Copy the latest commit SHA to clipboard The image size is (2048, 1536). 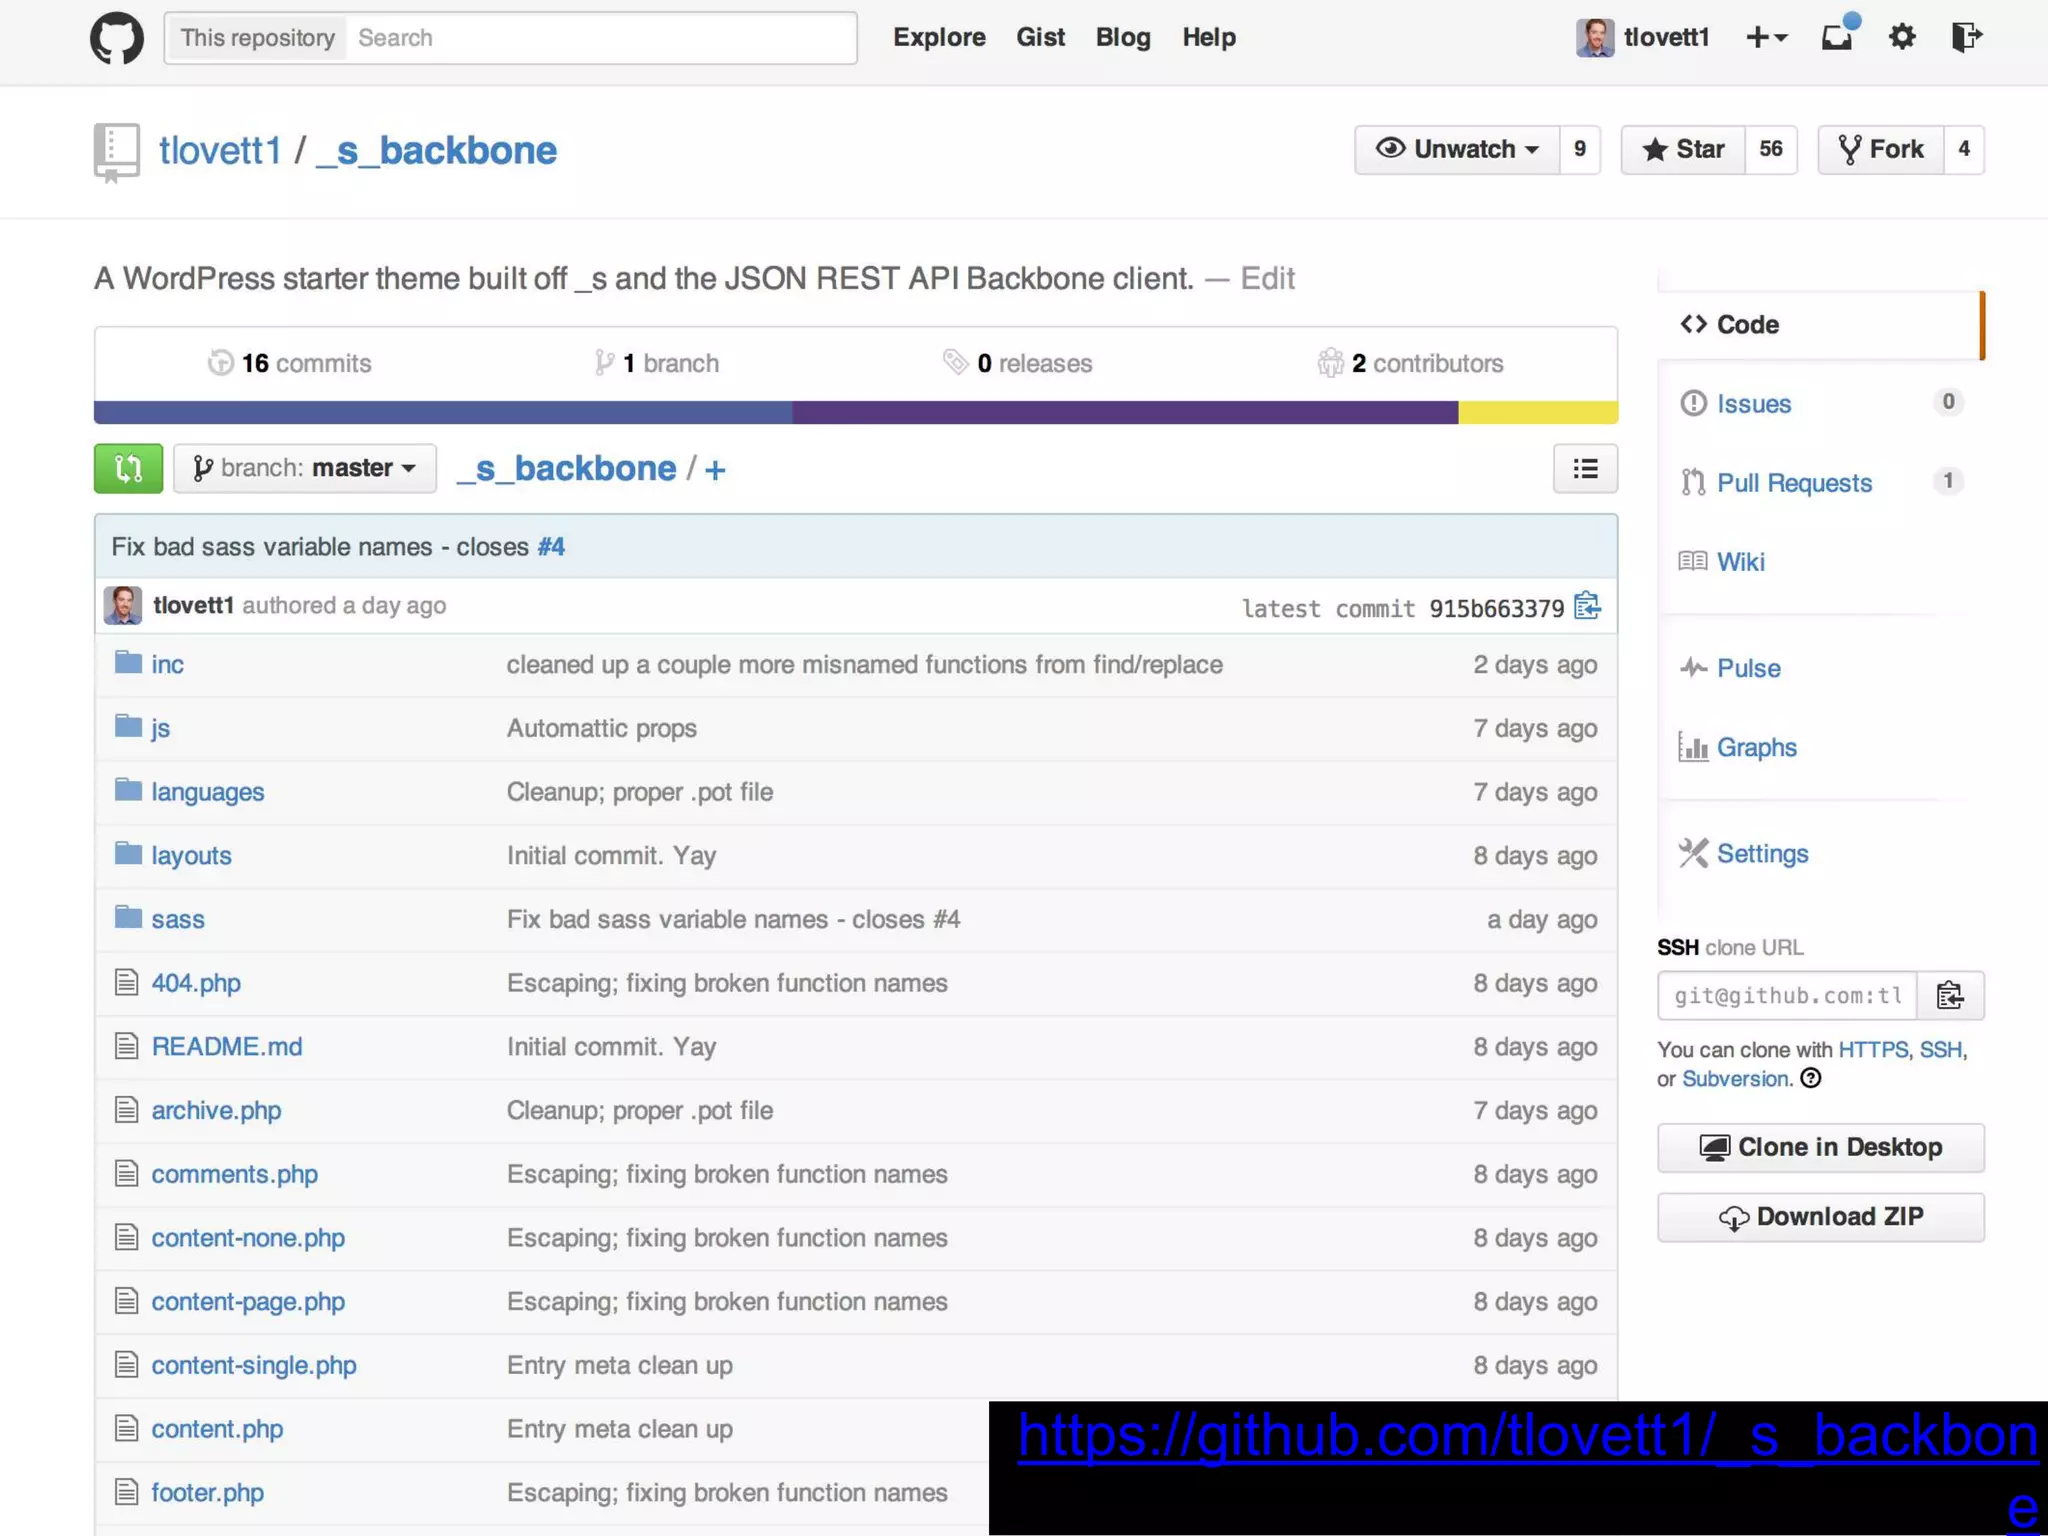(1587, 606)
